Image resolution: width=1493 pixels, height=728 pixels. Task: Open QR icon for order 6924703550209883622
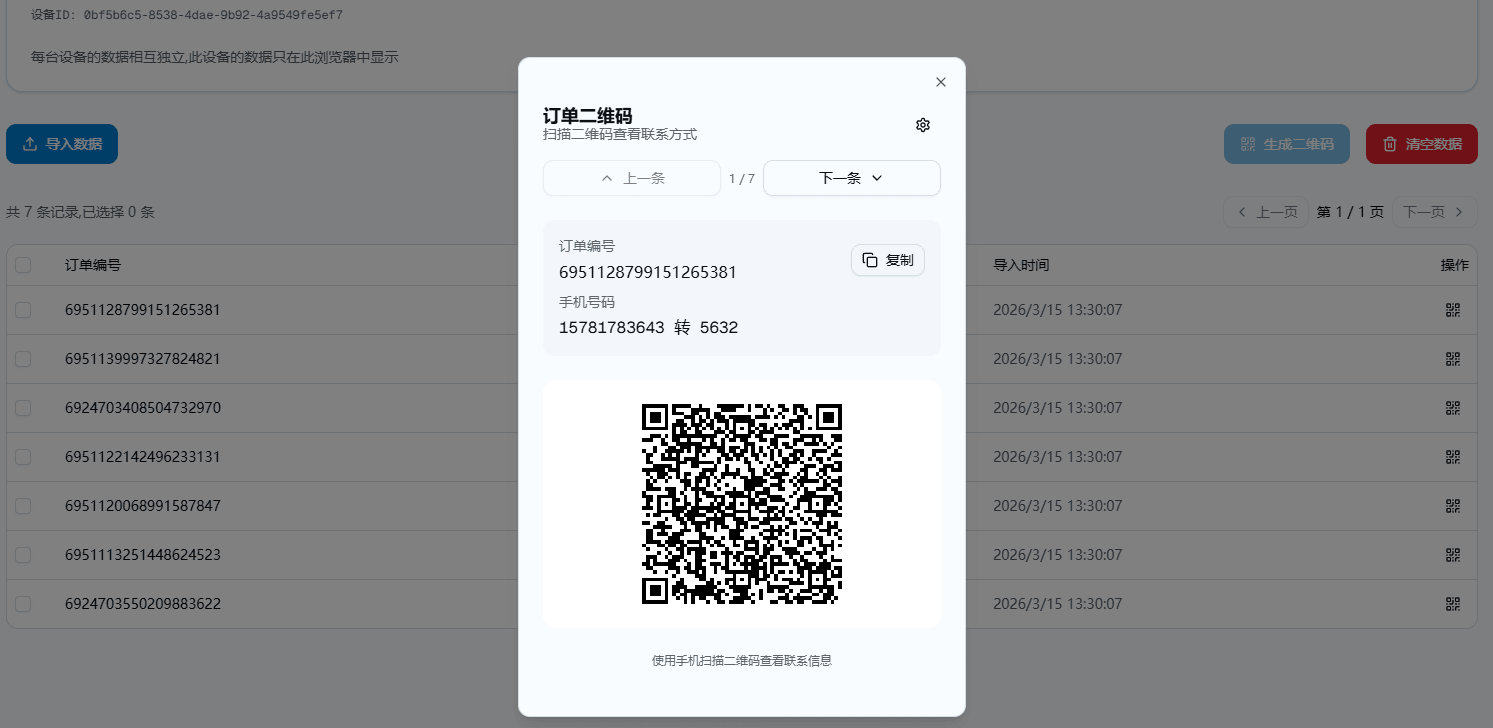[1453, 604]
